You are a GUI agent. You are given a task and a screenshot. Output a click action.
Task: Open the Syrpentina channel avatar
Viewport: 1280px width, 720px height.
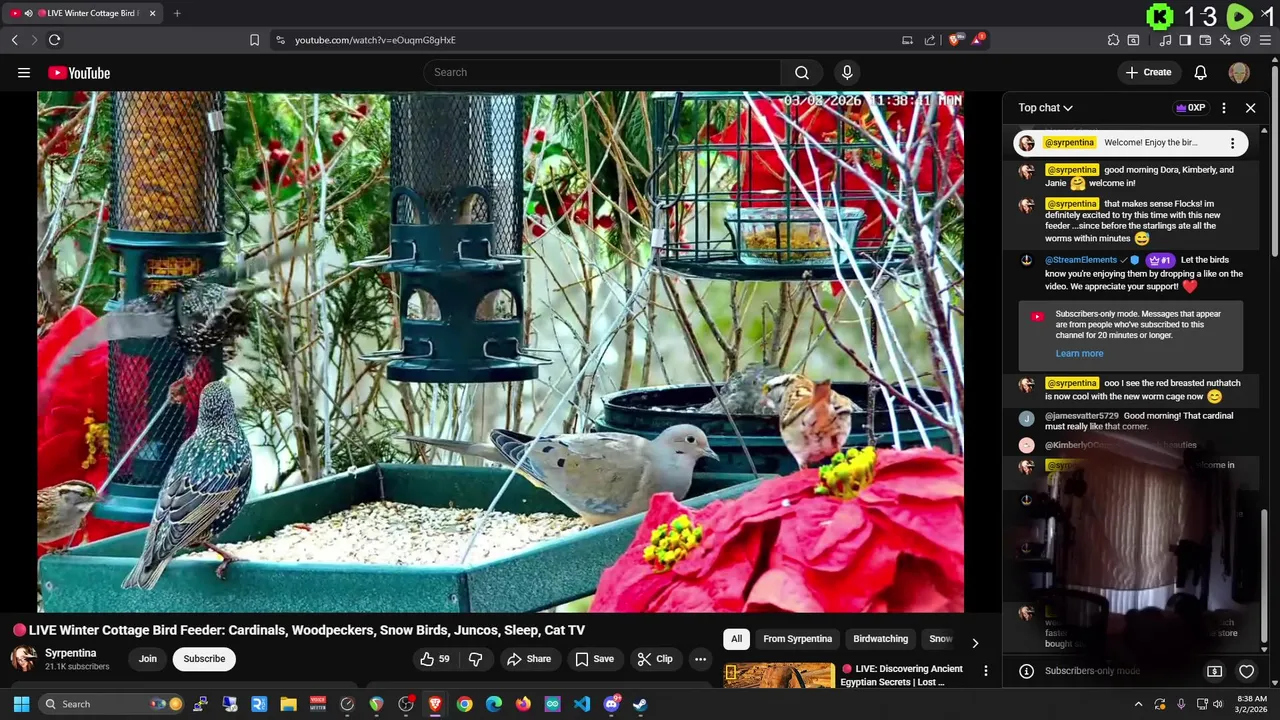[x=23, y=658]
